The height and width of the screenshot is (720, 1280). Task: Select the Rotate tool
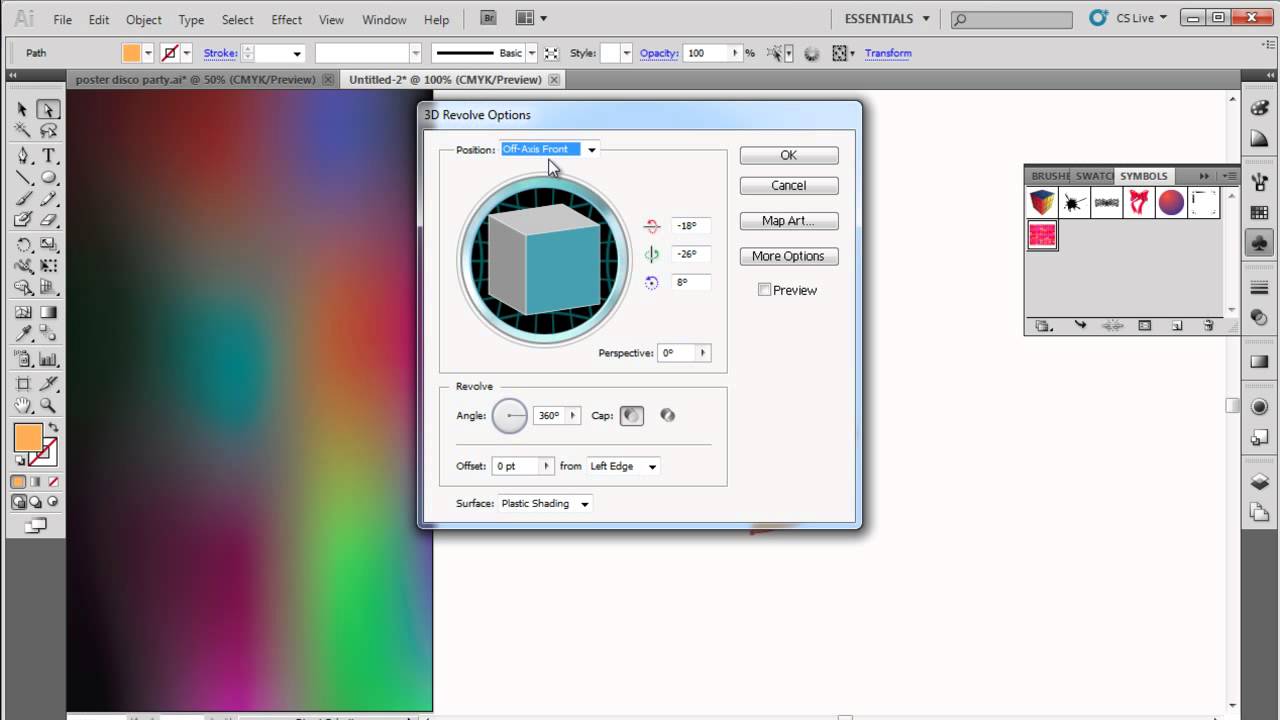pos(22,245)
